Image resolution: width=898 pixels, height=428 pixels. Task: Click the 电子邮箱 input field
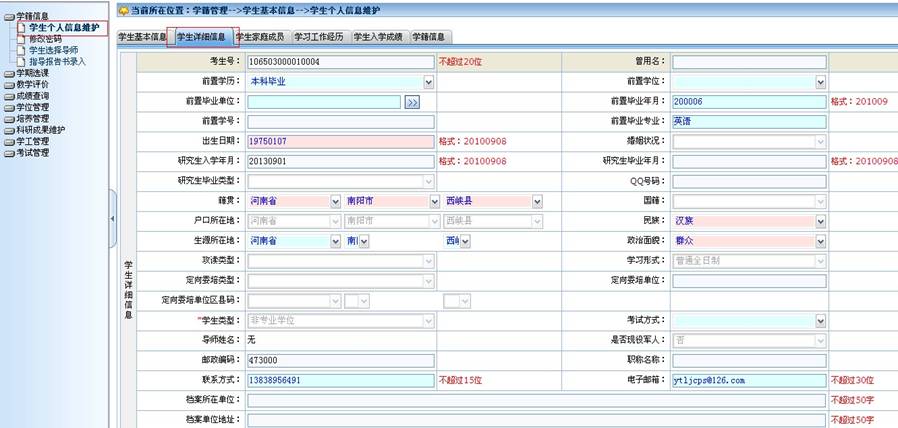(749, 381)
